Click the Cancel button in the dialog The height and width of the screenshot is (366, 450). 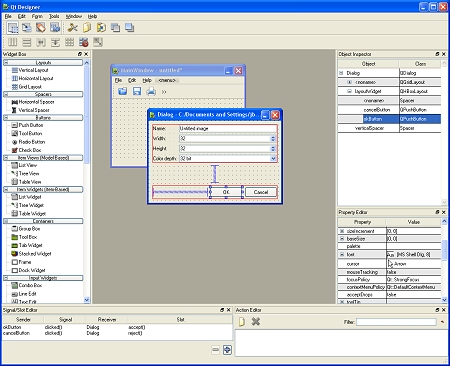(261, 192)
